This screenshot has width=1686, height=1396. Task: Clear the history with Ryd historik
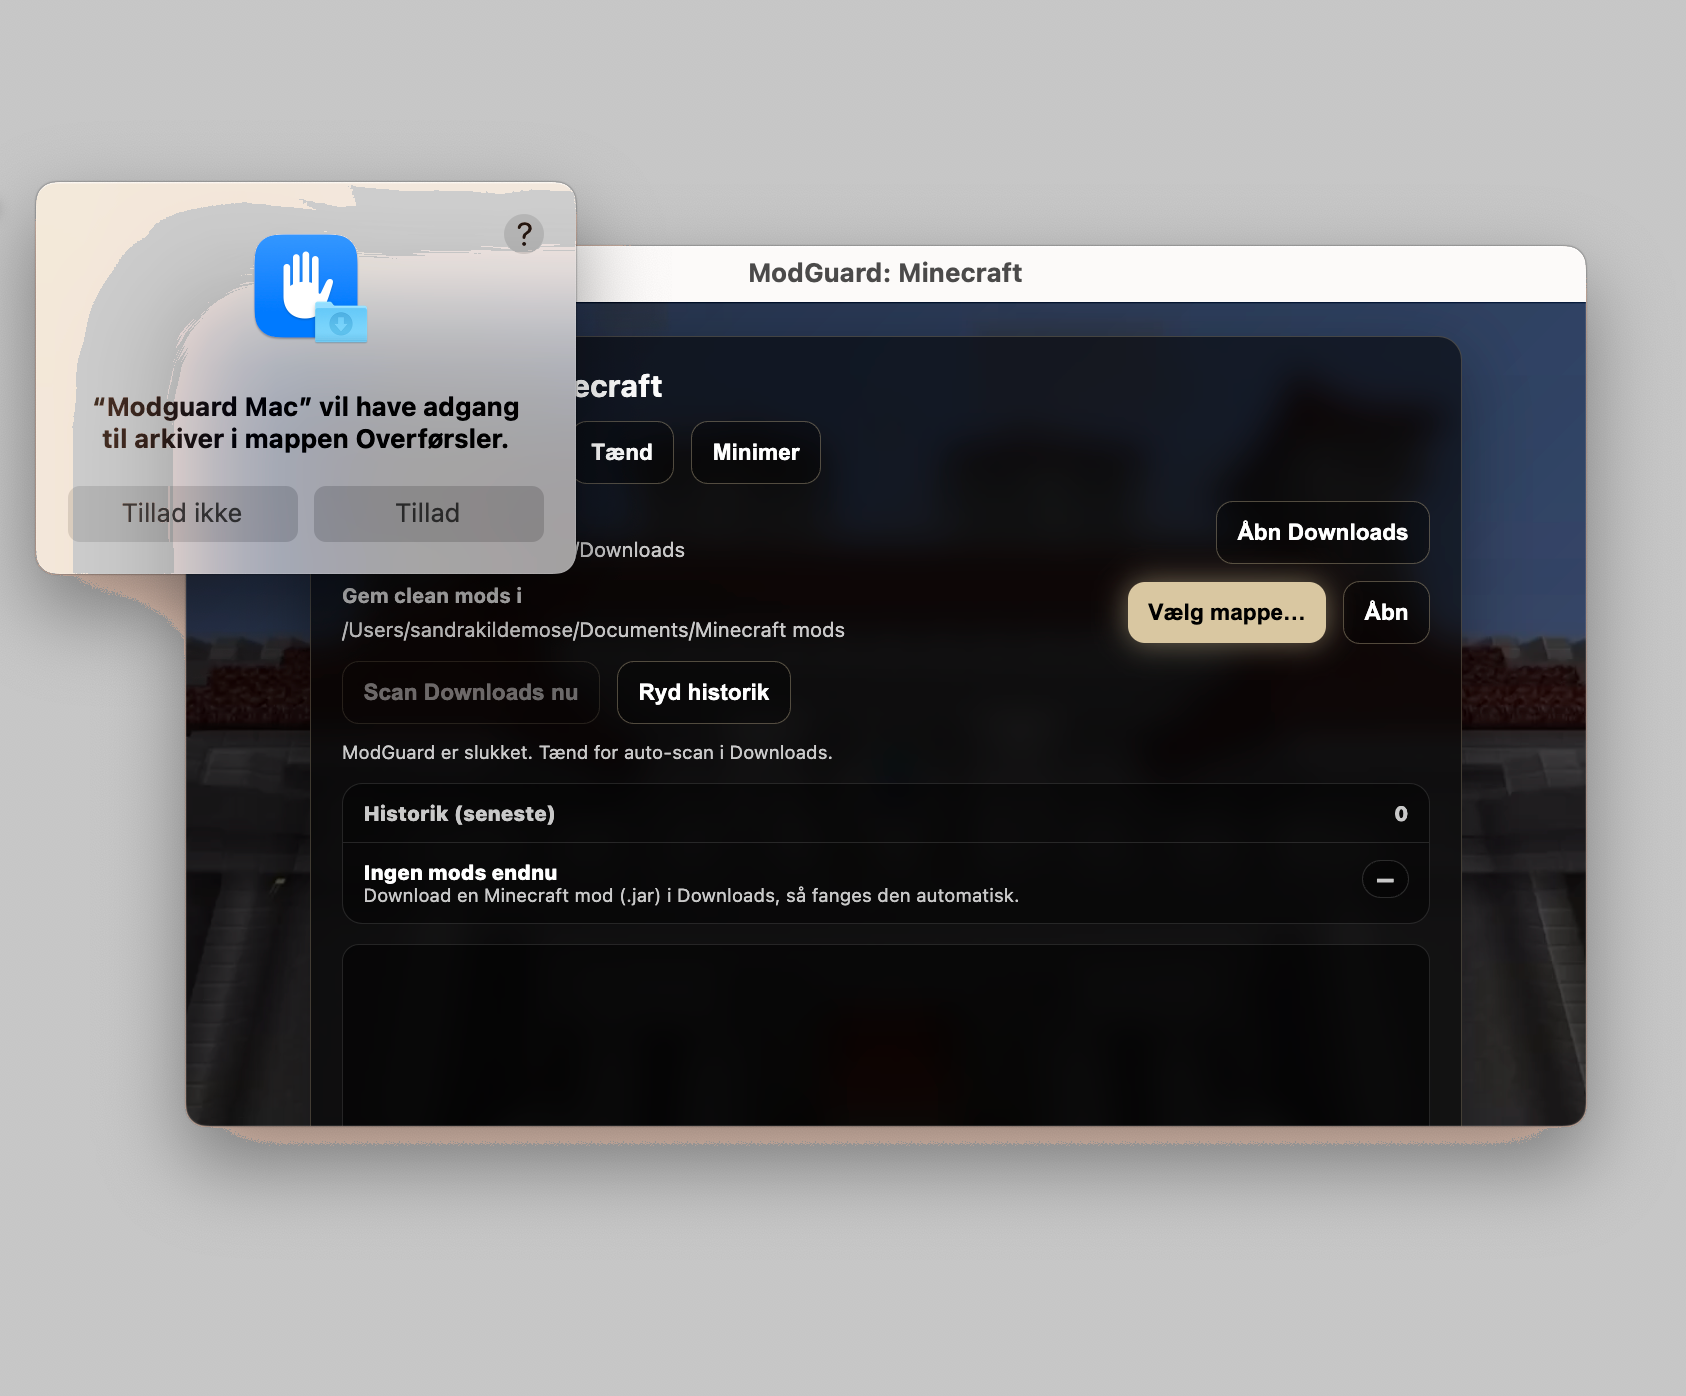coord(704,692)
